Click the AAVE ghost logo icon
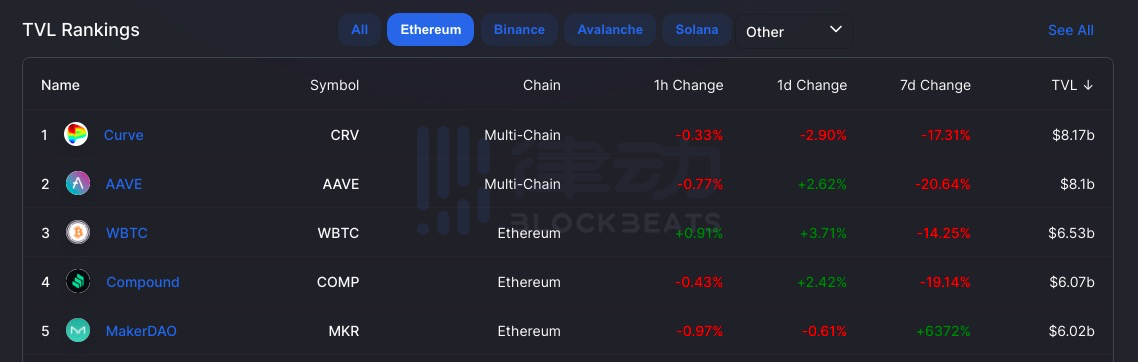Viewport: 1138px width, 362px height. pos(78,184)
